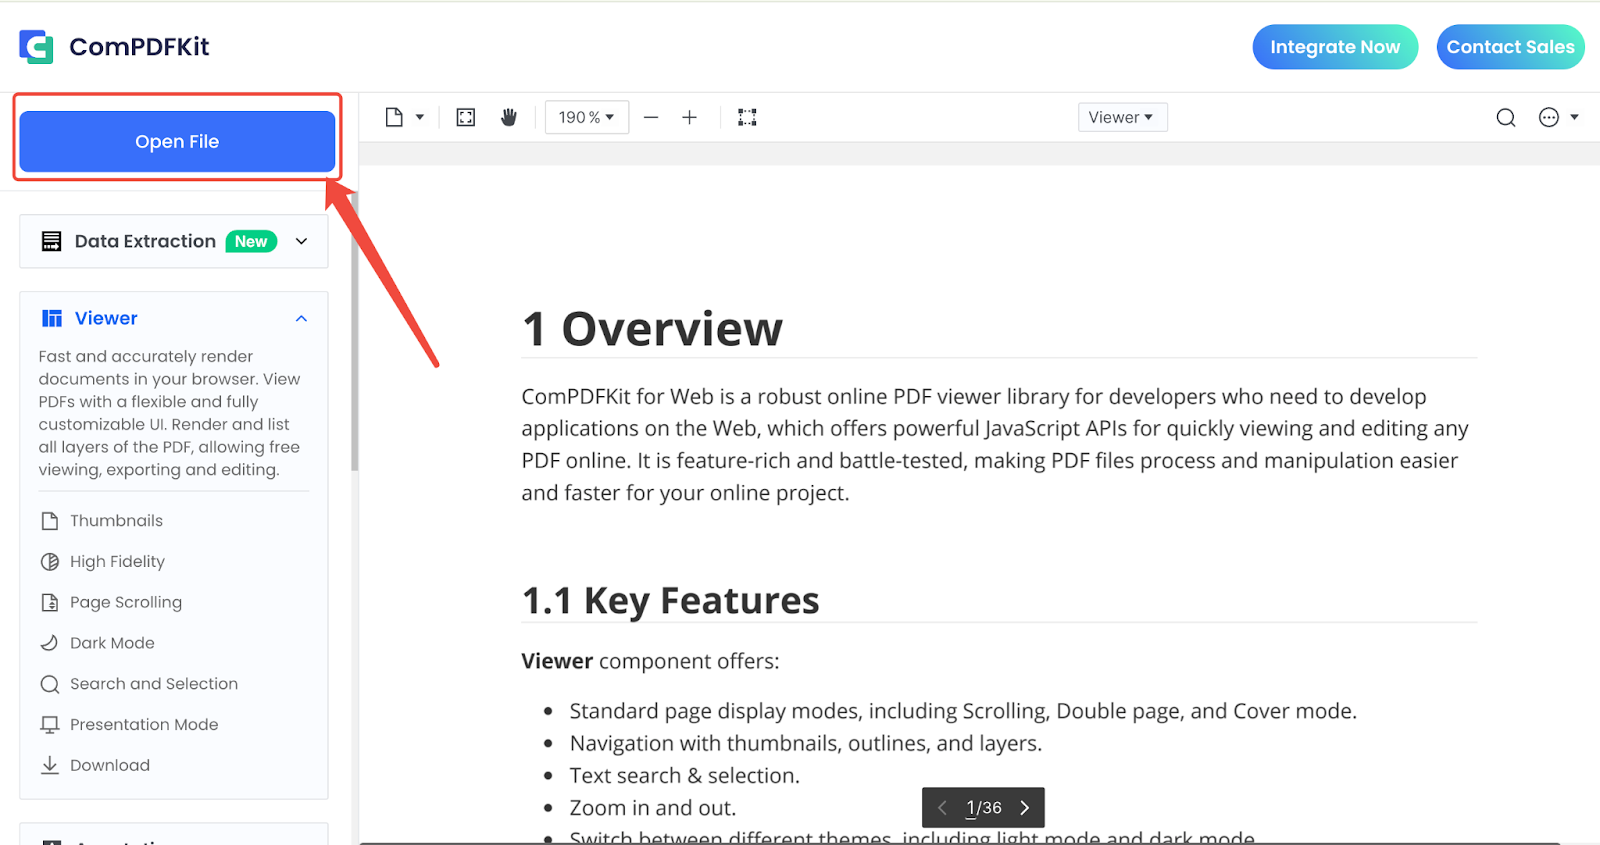Click the Page Scrolling document icon
The height and width of the screenshot is (845, 1600).
[49, 602]
